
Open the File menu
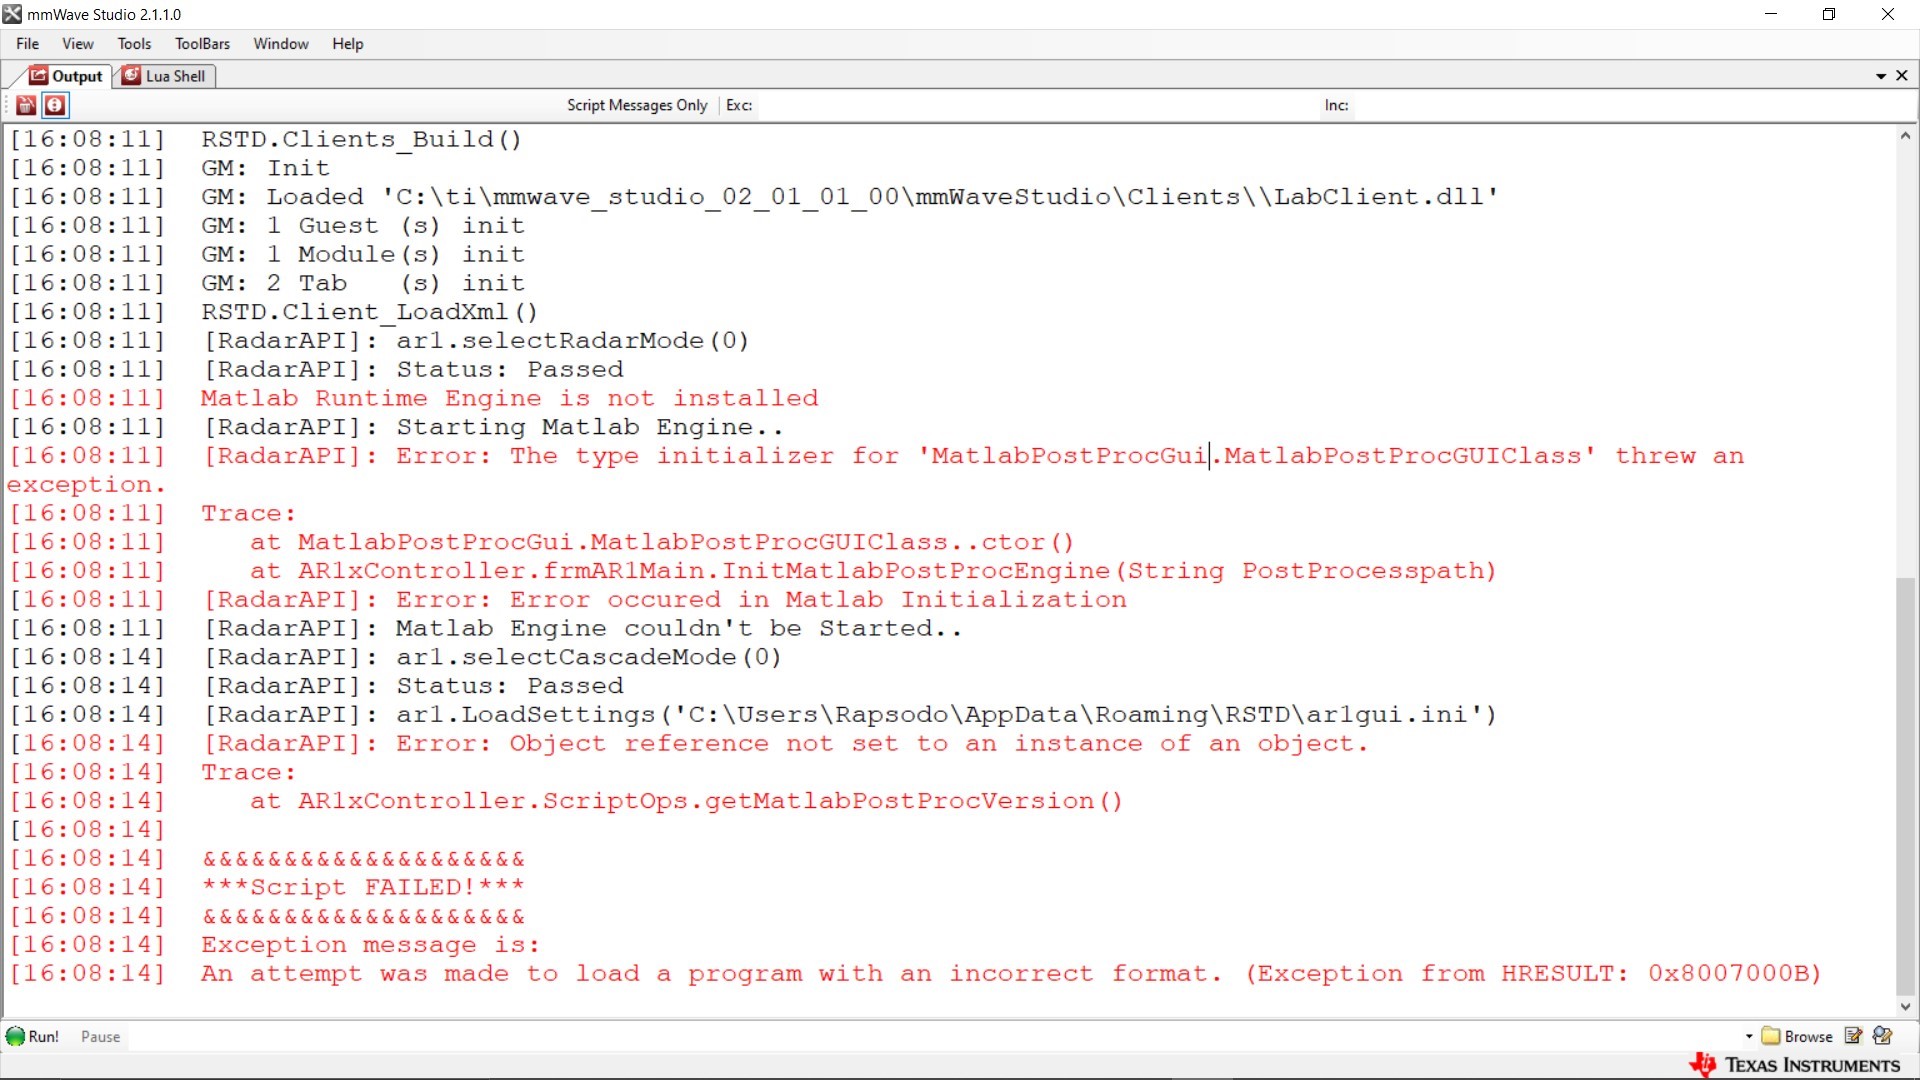(x=27, y=44)
